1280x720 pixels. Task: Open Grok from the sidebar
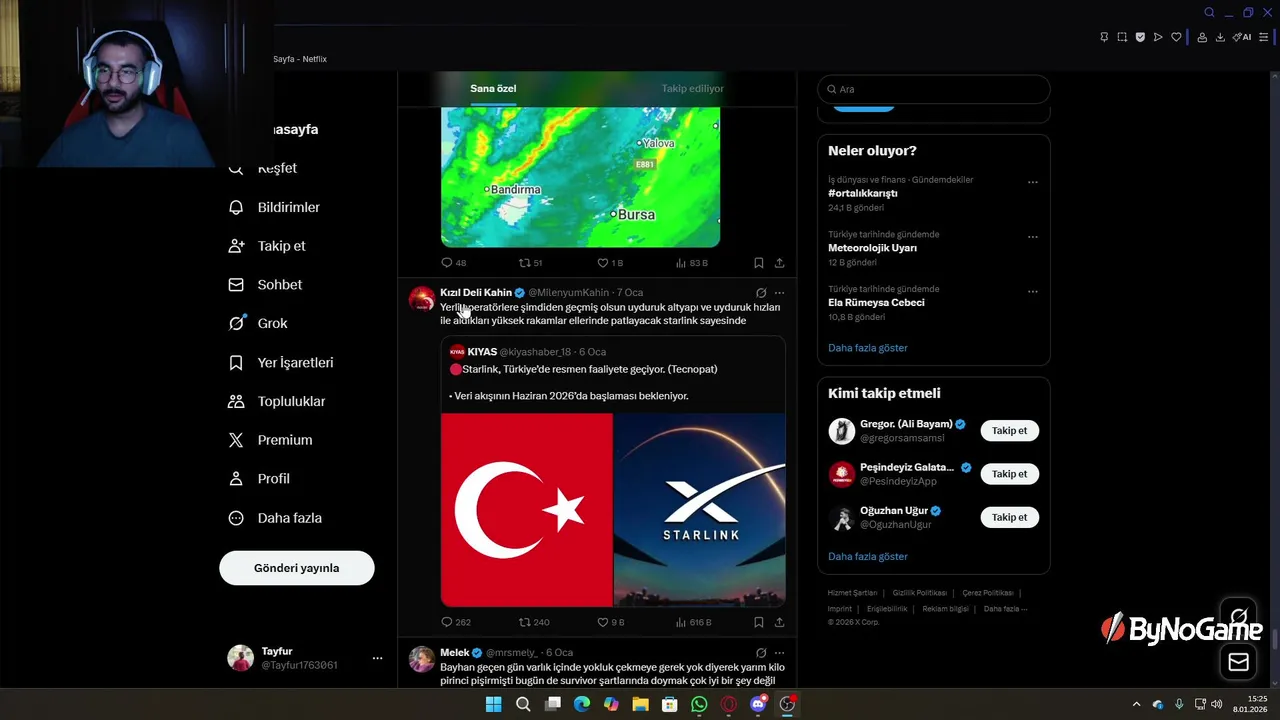pyautogui.click(x=258, y=324)
